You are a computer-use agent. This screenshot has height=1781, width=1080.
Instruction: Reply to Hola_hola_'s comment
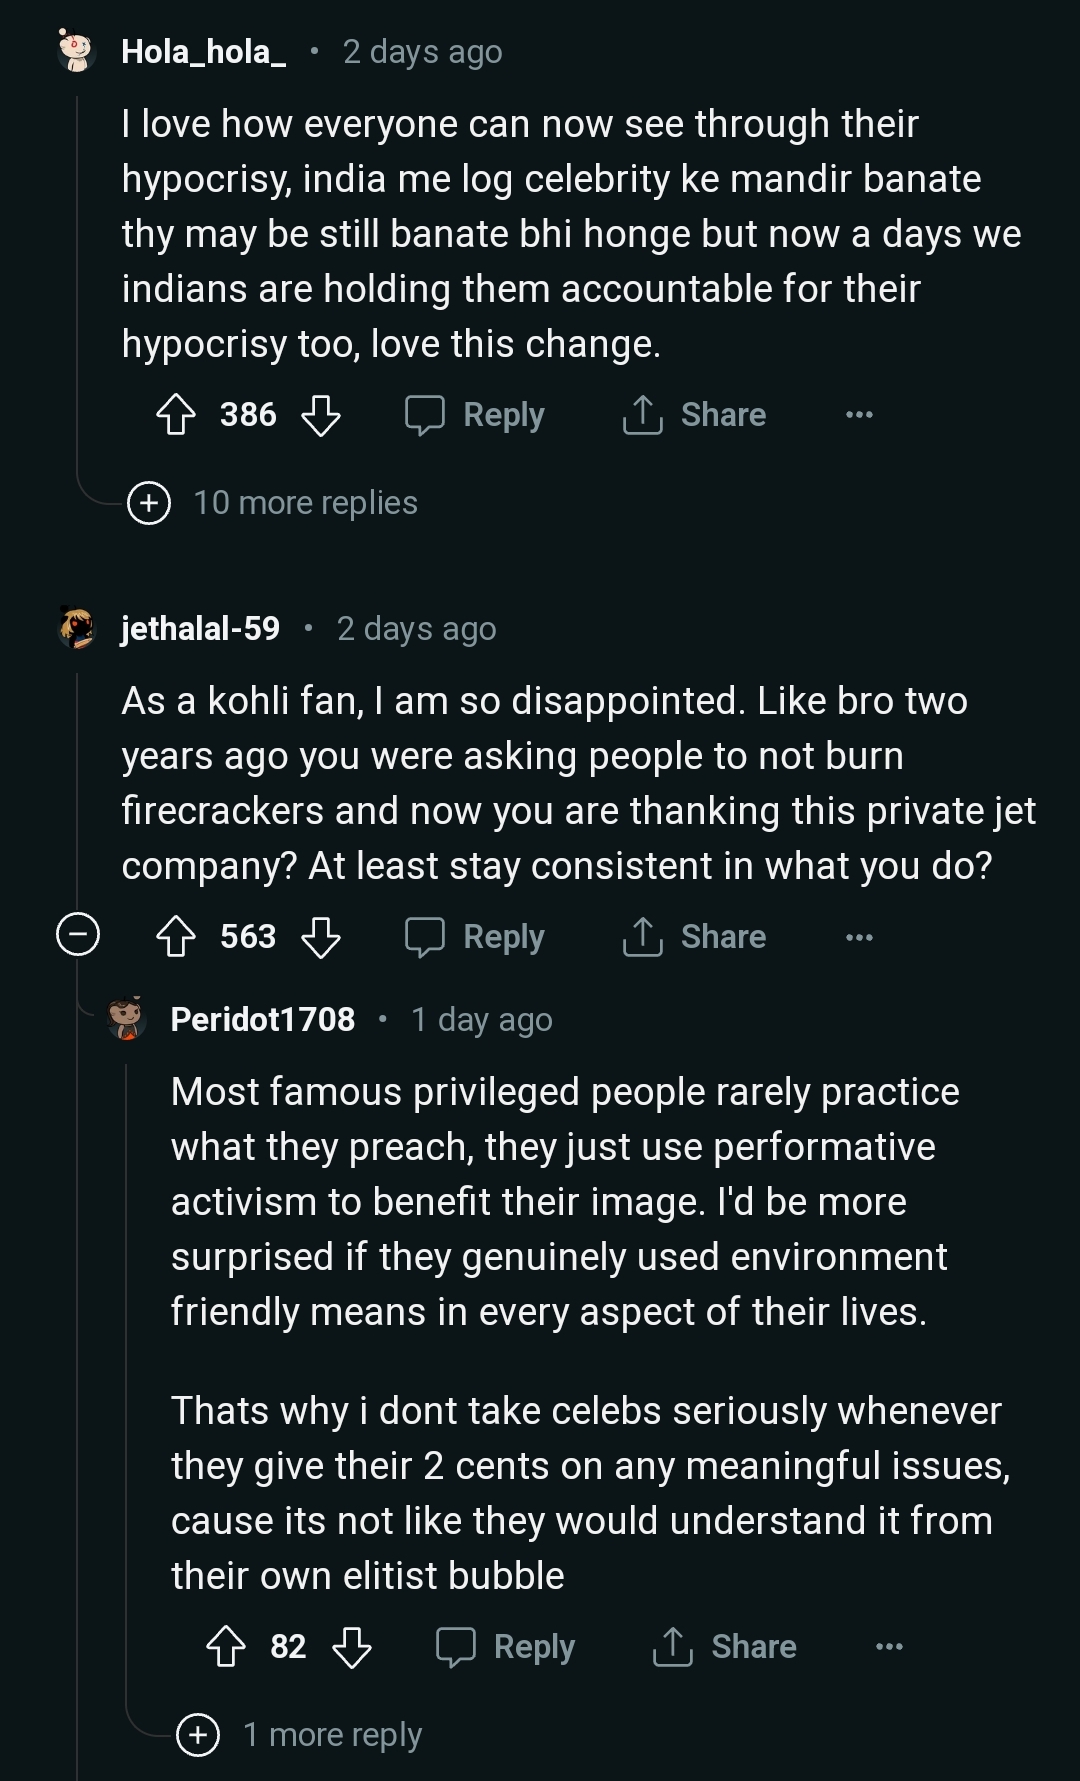click(x=476, y=415)
